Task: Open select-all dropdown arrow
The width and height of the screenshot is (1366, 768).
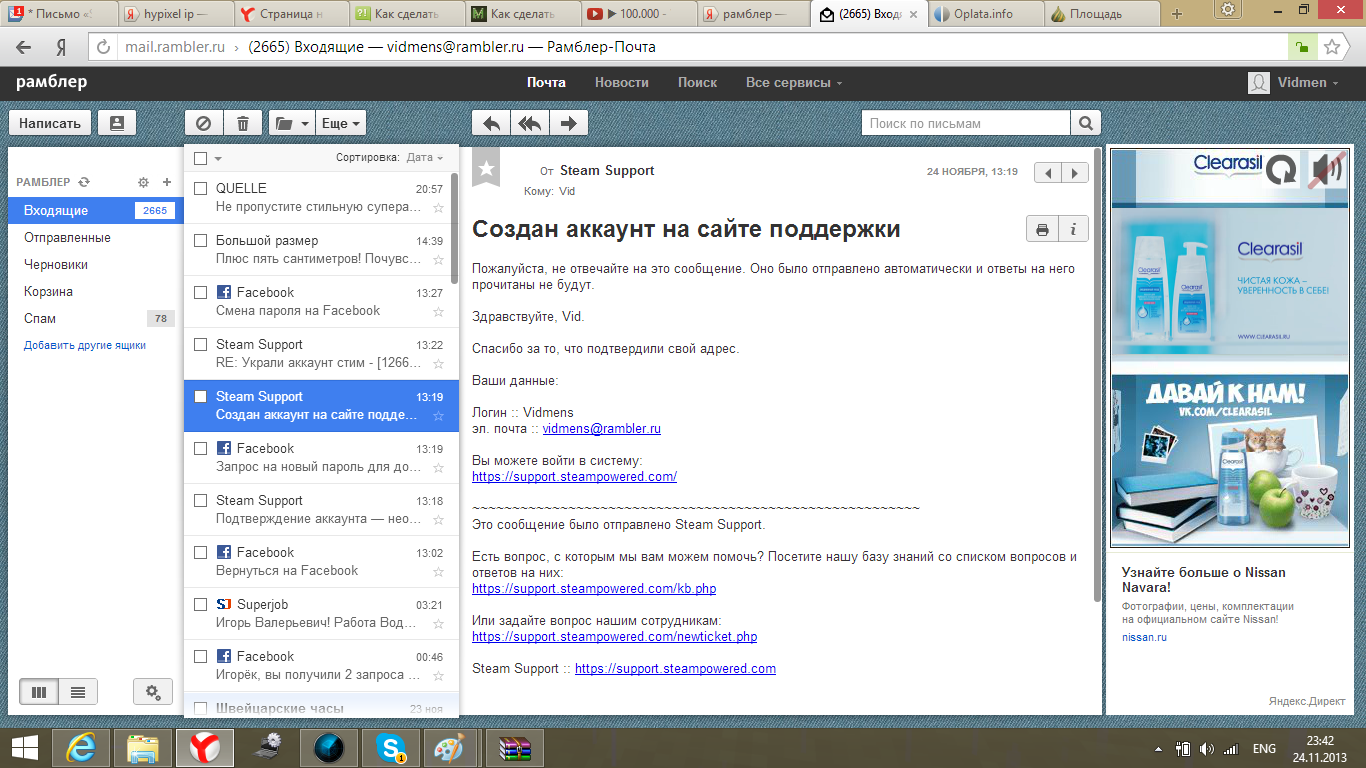Action: click(x=218, y=158)
